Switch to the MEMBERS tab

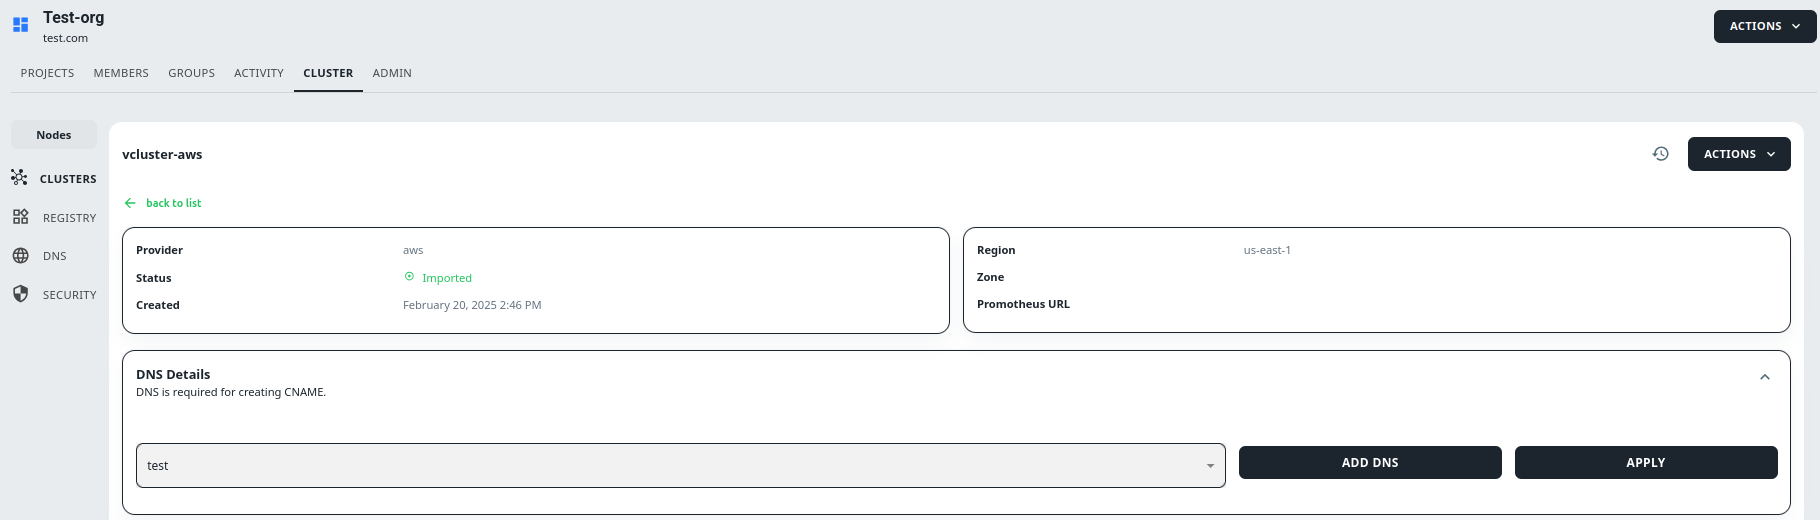tap(121, 73)
